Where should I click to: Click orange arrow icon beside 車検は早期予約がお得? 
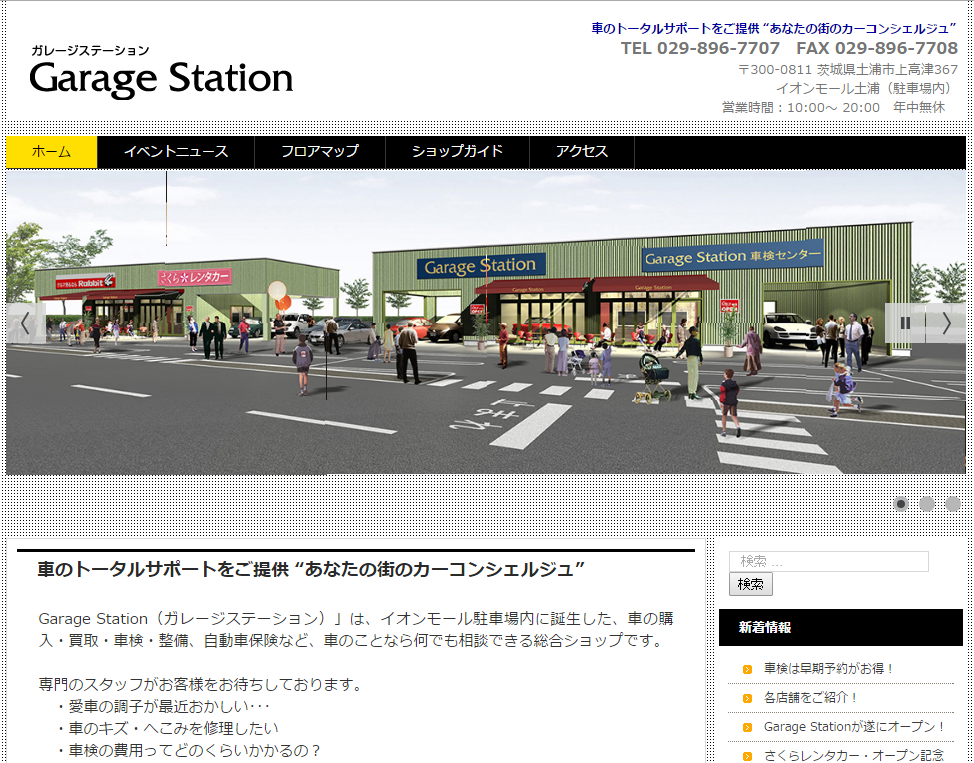coord(747,669)
